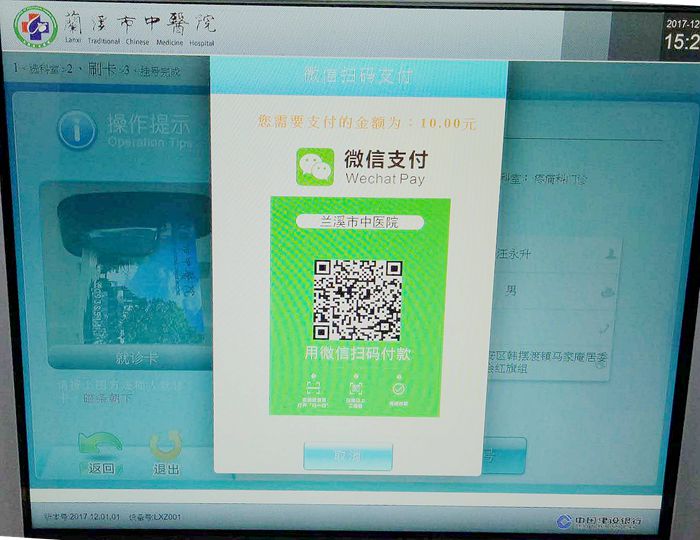Click the yellow 退出 exit icon
Viewport: 700px width, 540px height.
pos(166,445)
